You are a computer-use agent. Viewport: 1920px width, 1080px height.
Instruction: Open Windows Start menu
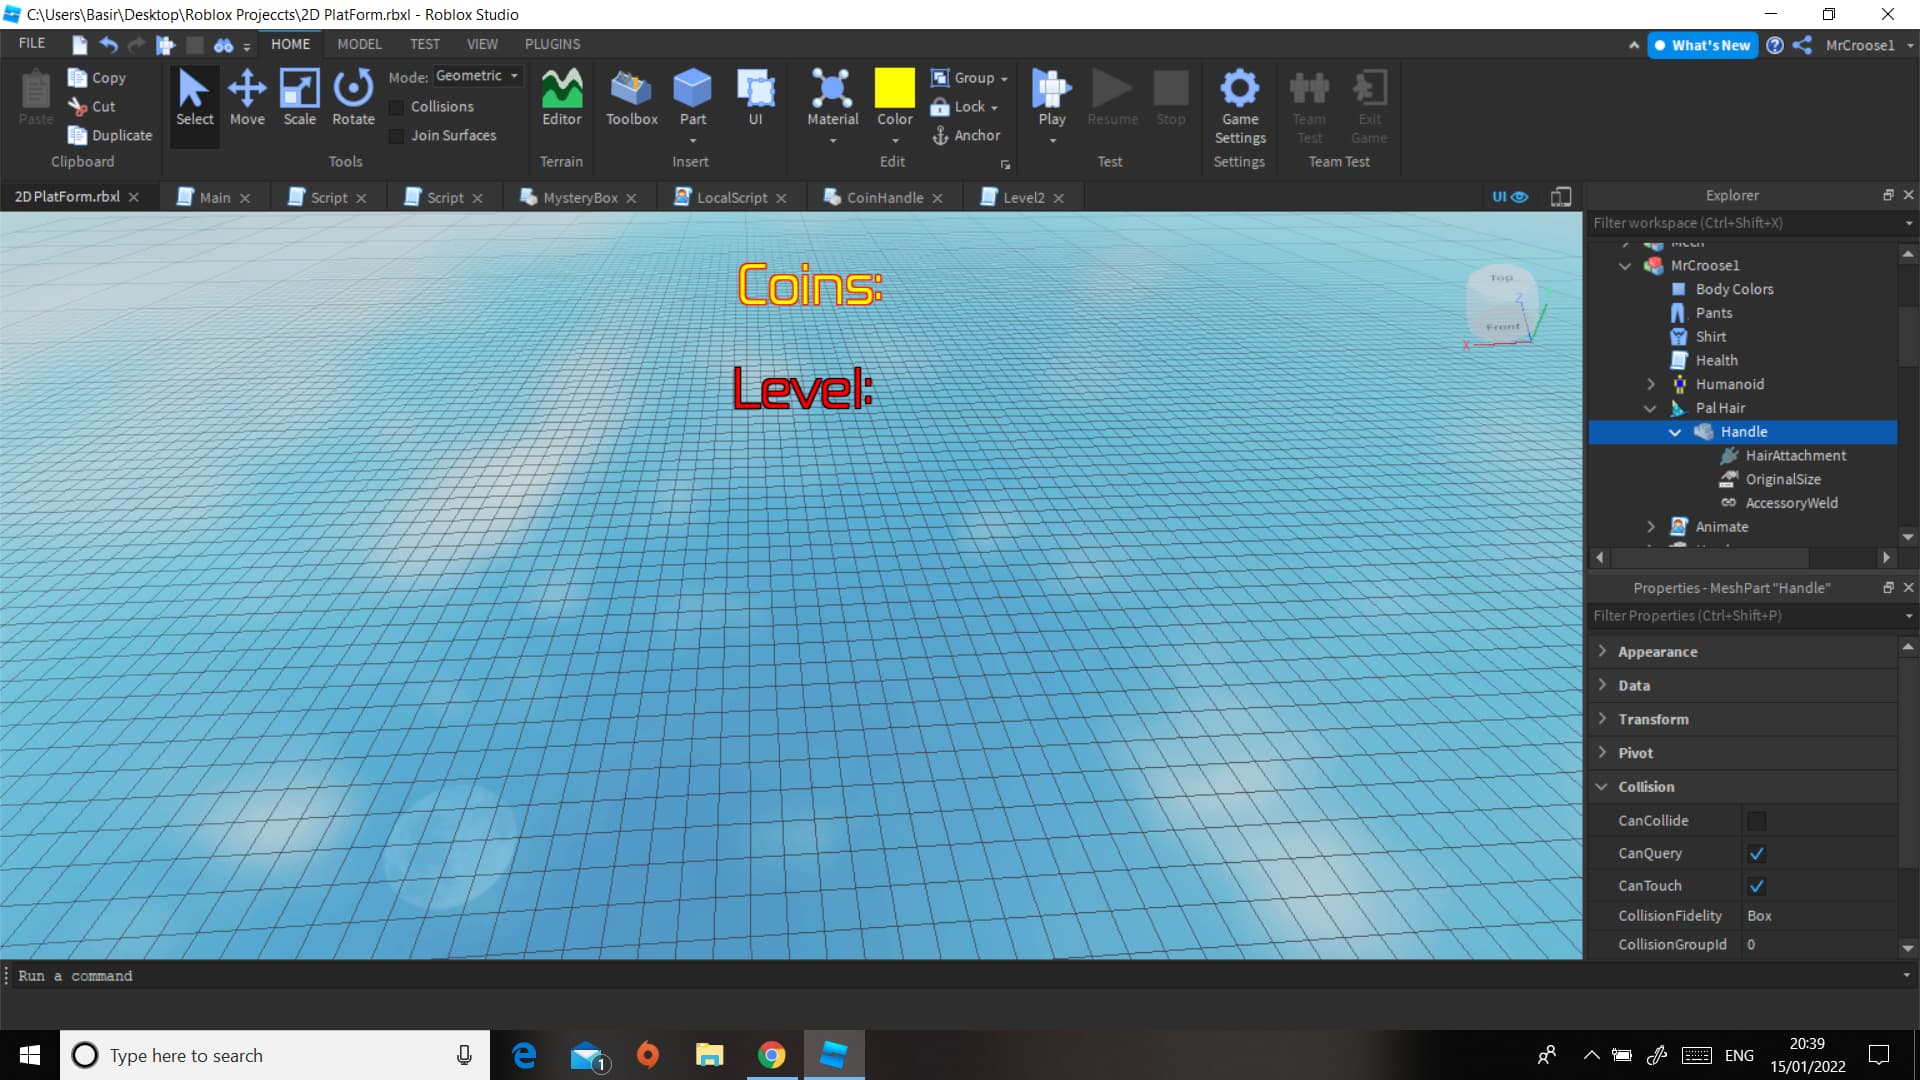[x=30, y=1055]
